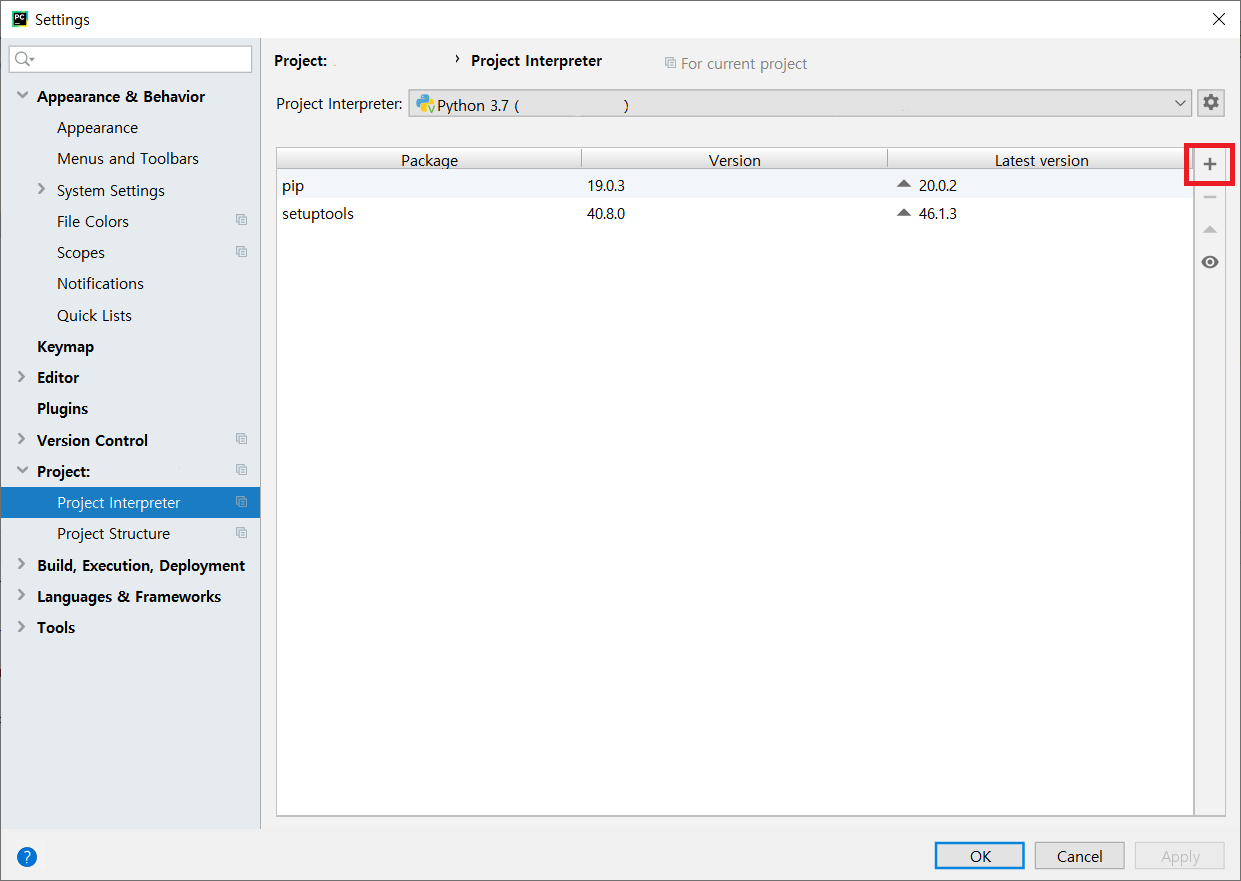
Task: Click the PyCharm icon in the title bar
Action: point(19,19)
